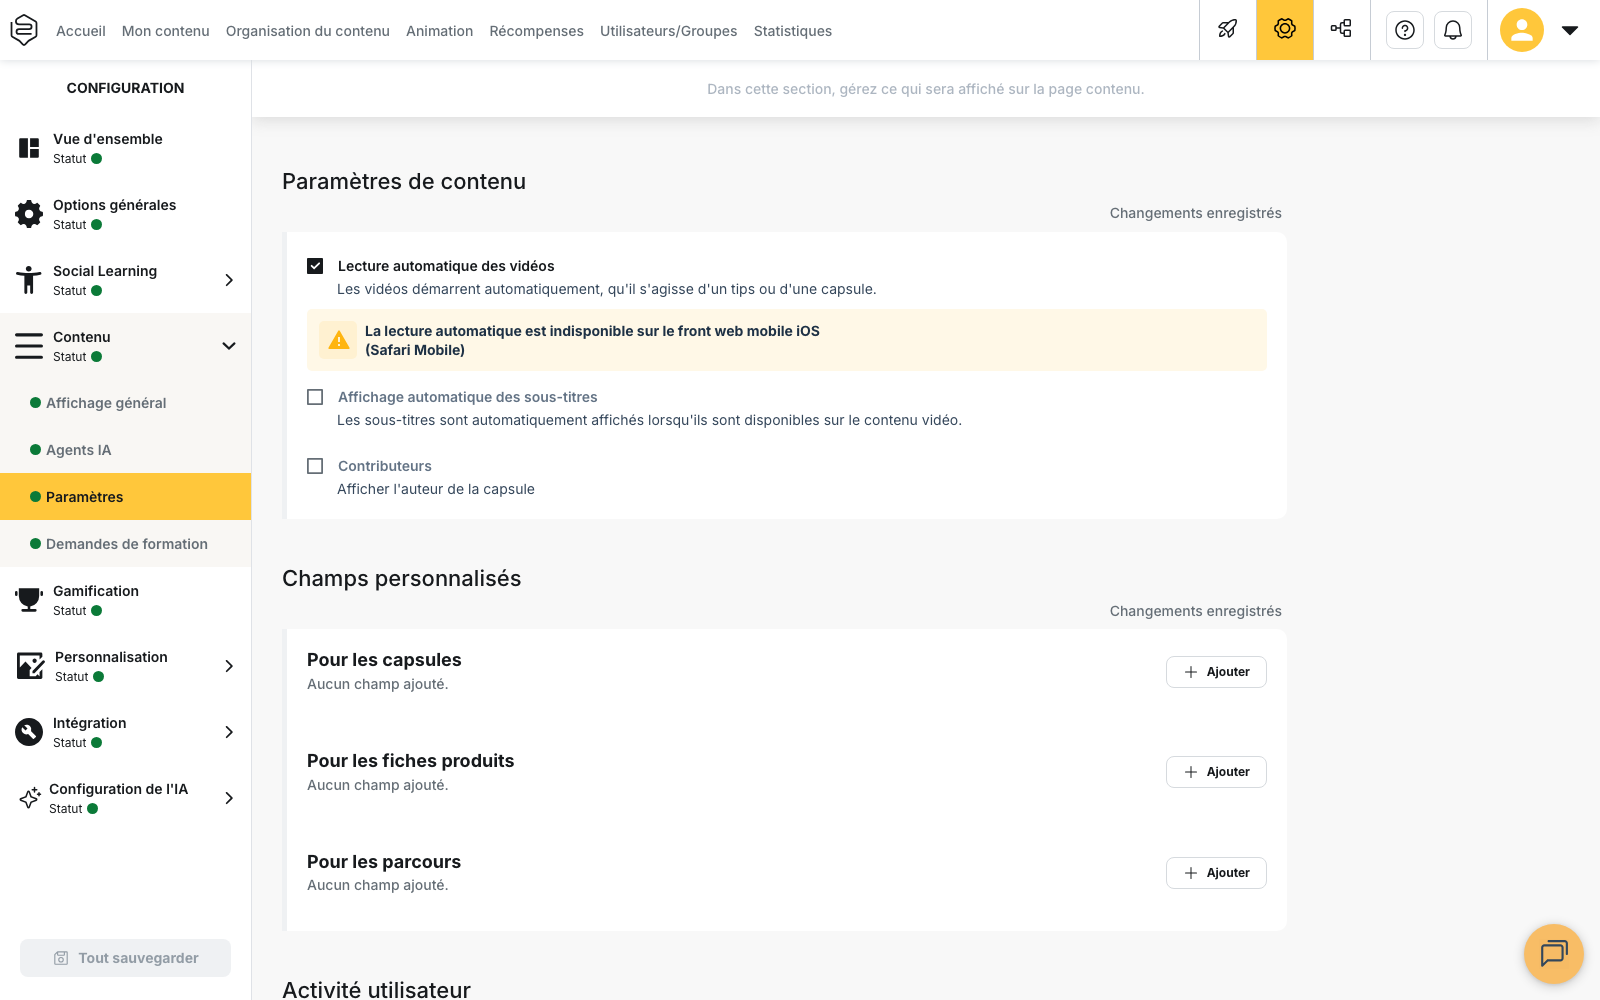
Task: Add a custom field for capsules
Action: (1216, 672)
